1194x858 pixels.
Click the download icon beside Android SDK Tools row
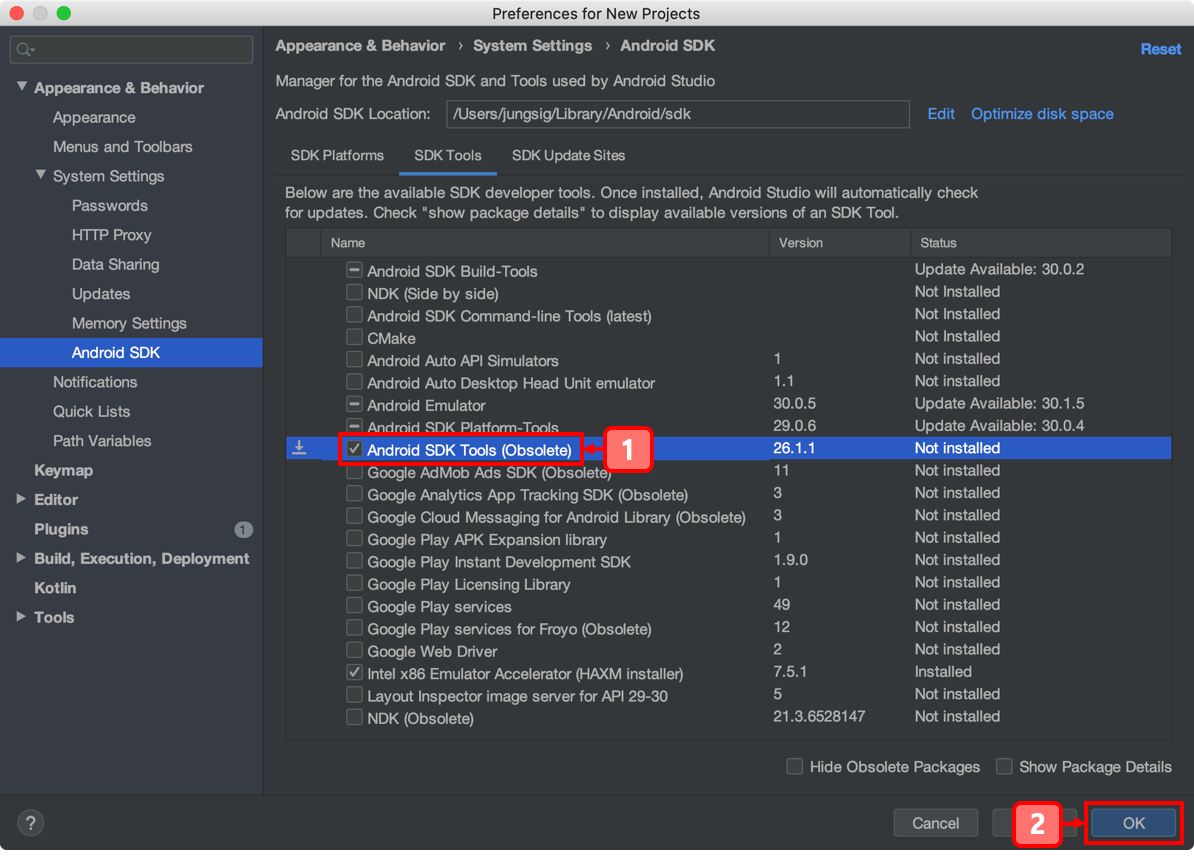pyautogui.click(x=299, y=448)
